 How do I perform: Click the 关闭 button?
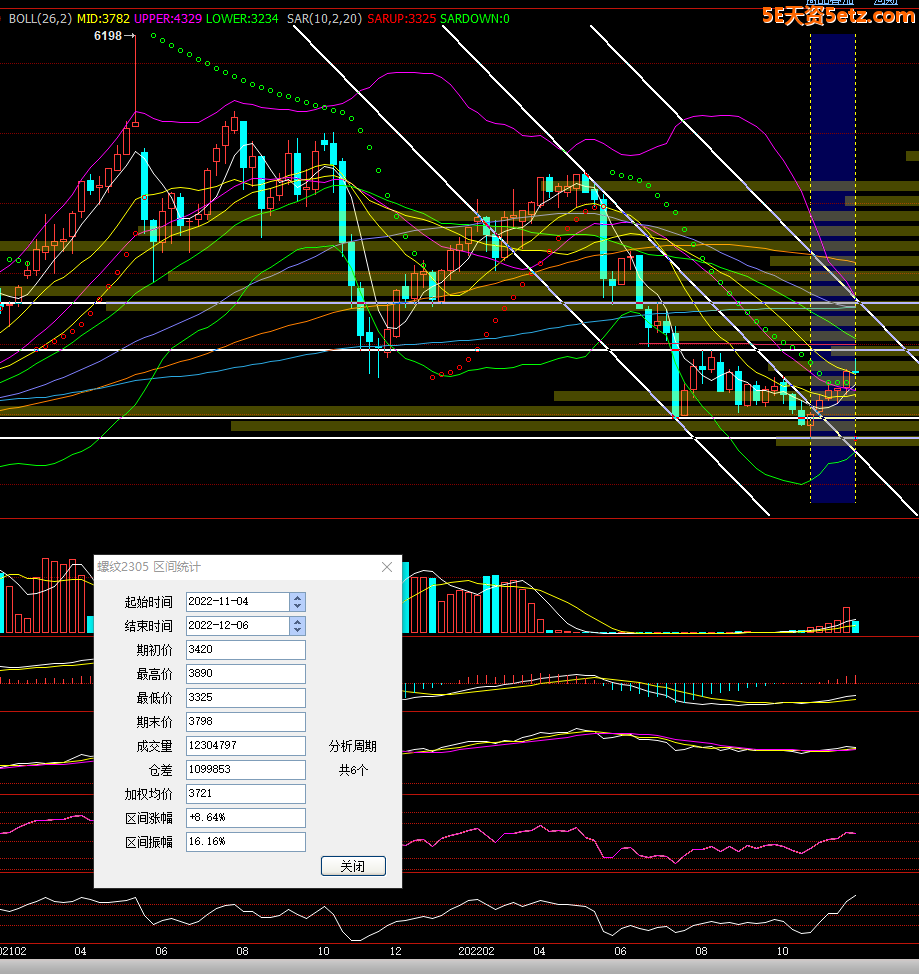[353, 866]
